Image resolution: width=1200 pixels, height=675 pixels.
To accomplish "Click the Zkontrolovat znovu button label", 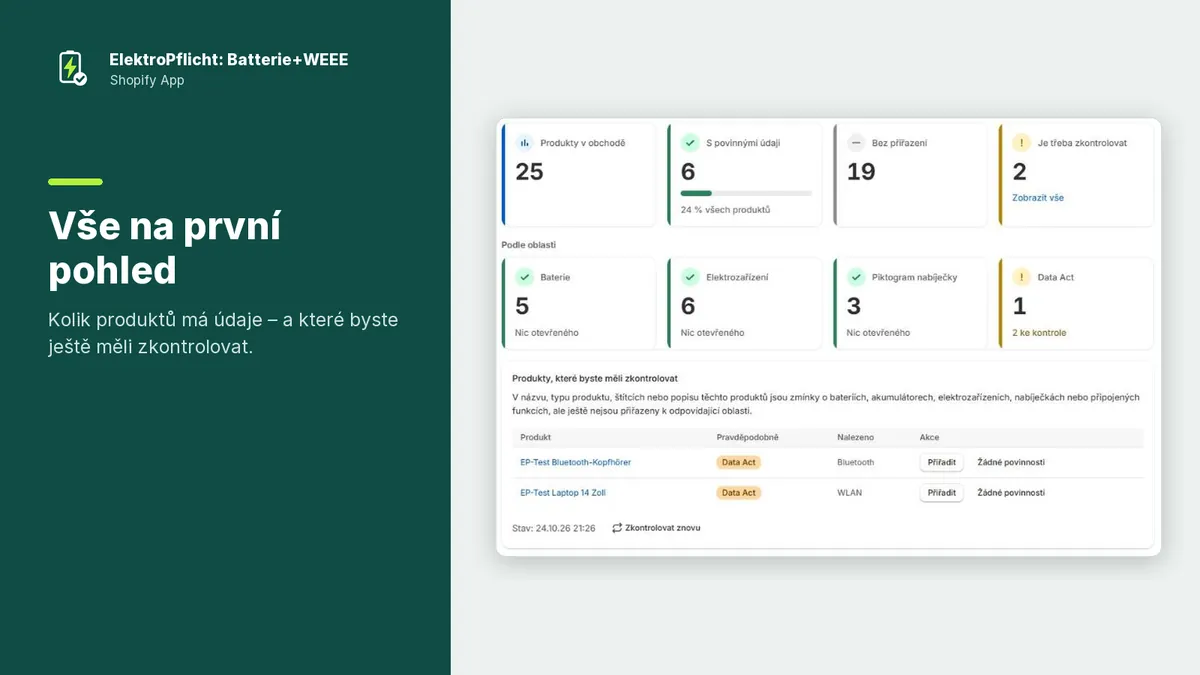I will (x=663, y=527).
